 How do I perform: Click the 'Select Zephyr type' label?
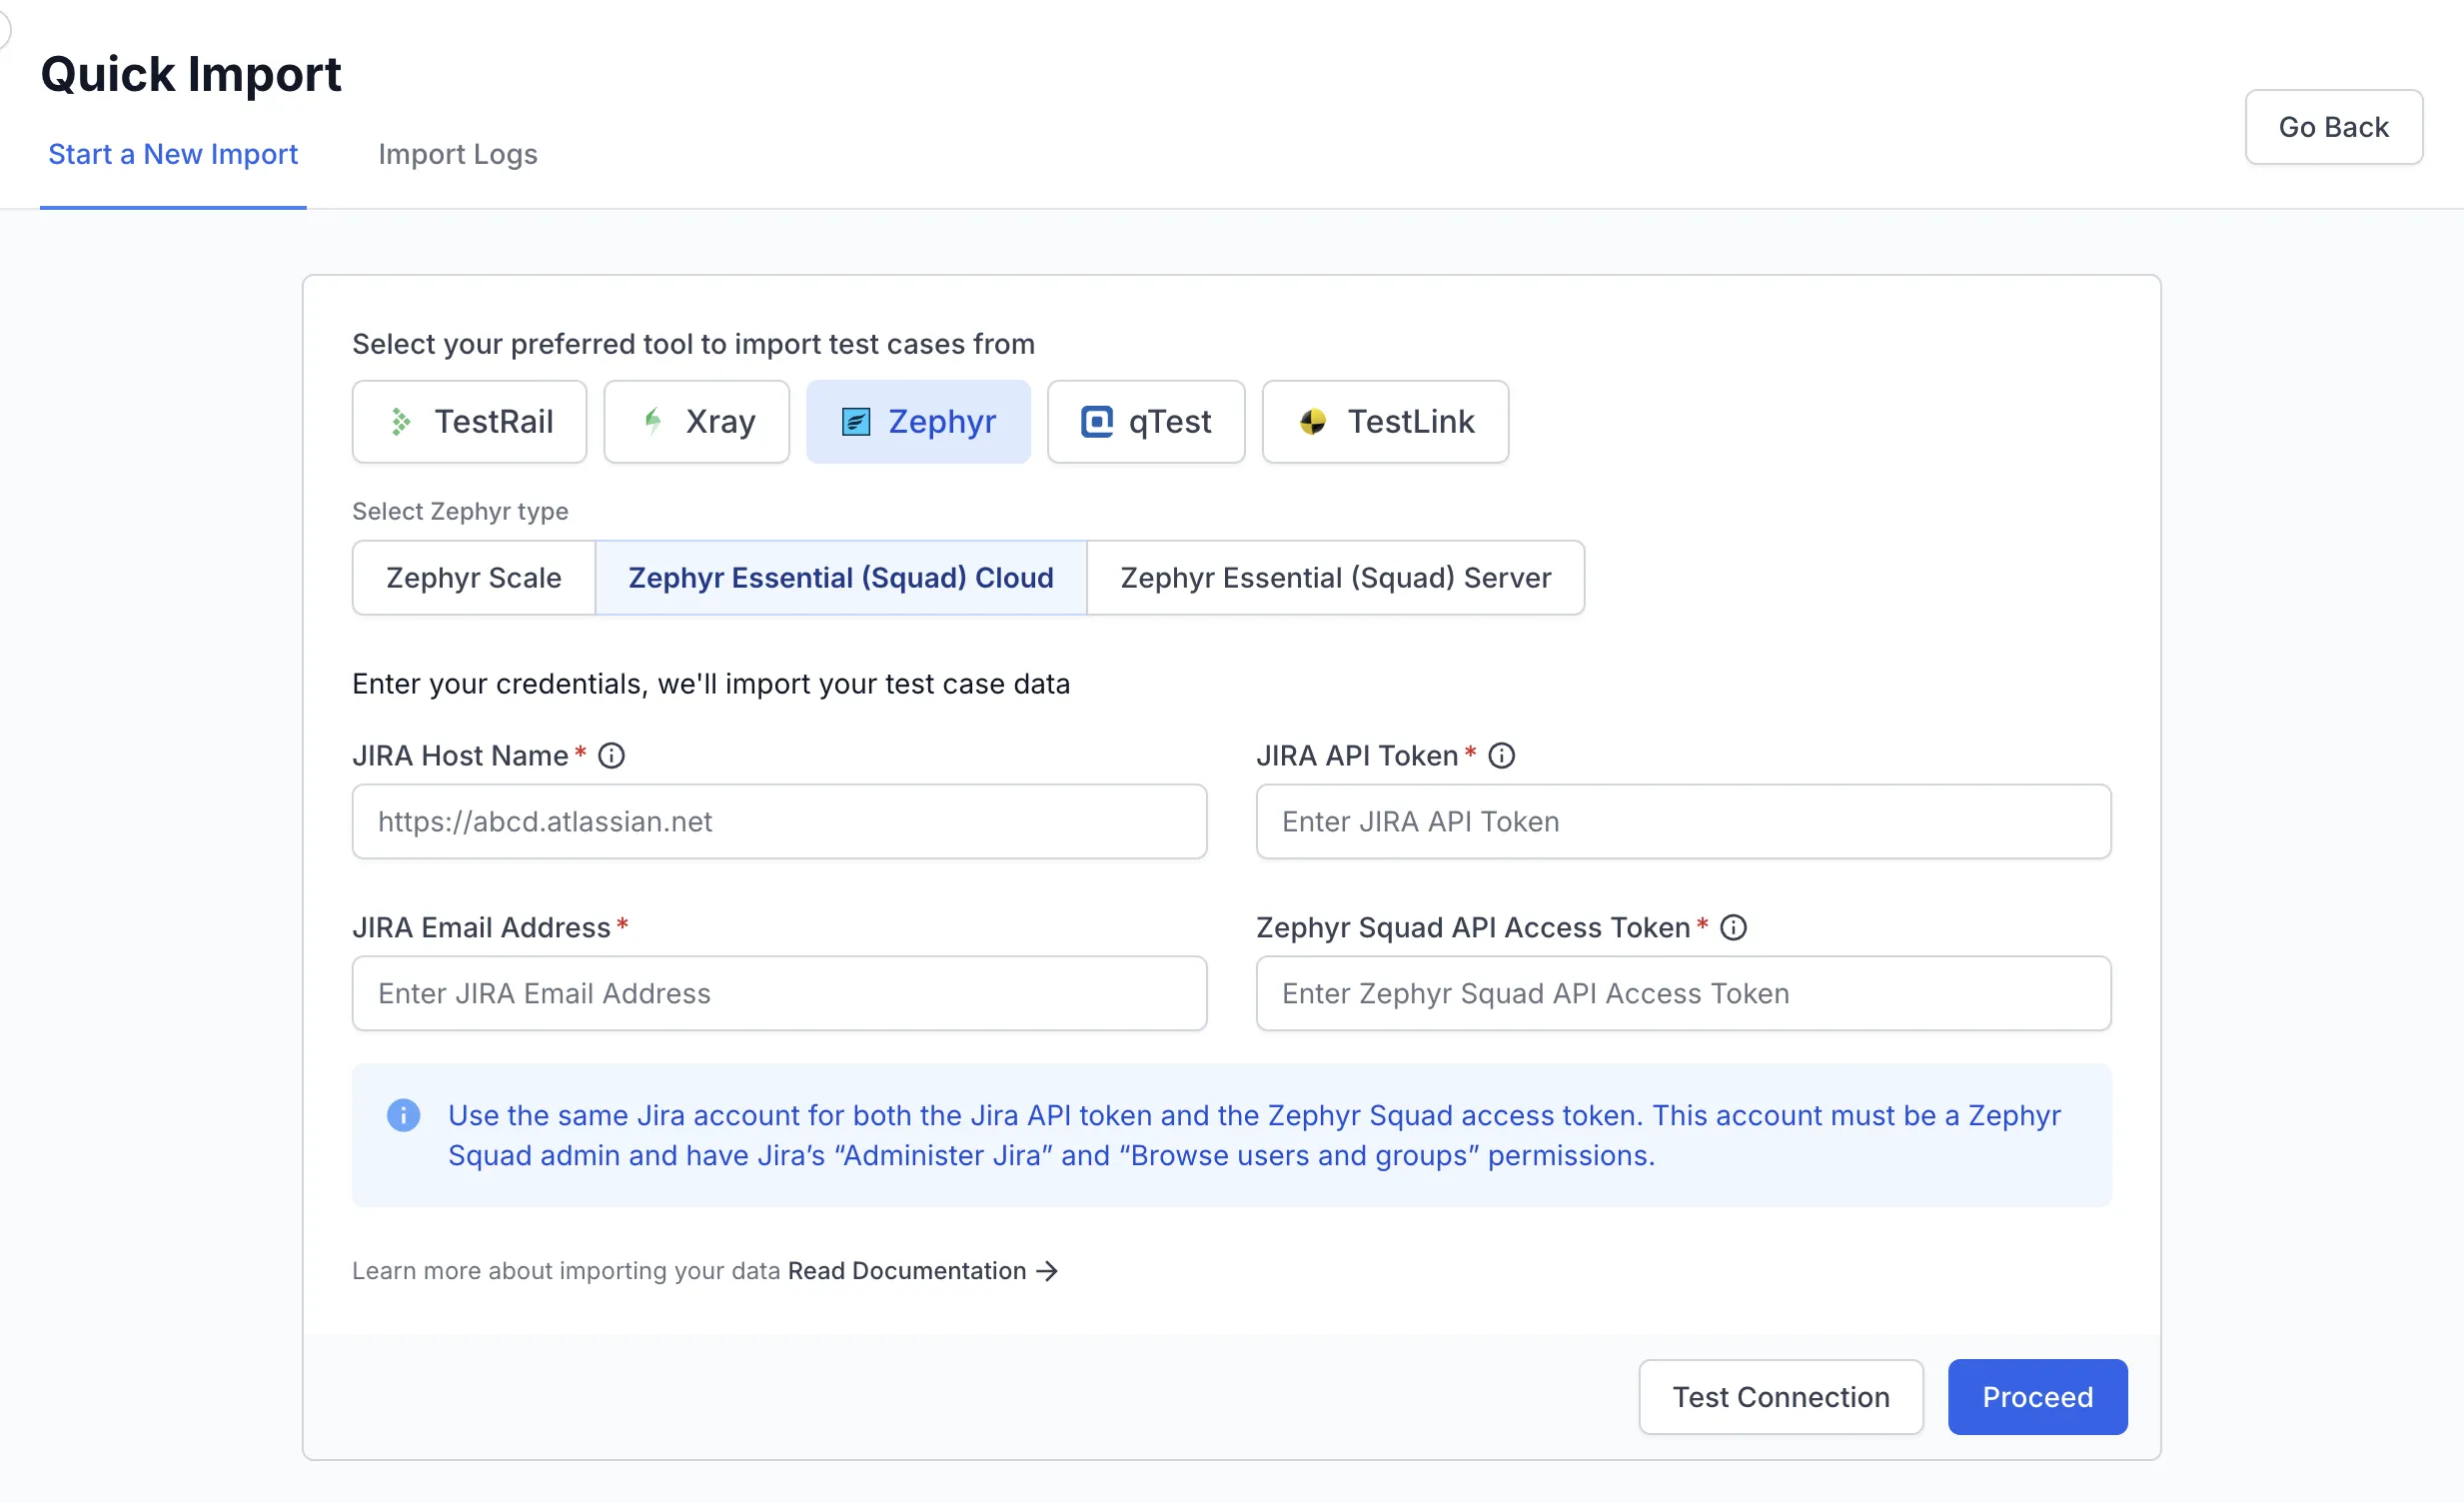[460, 511]
